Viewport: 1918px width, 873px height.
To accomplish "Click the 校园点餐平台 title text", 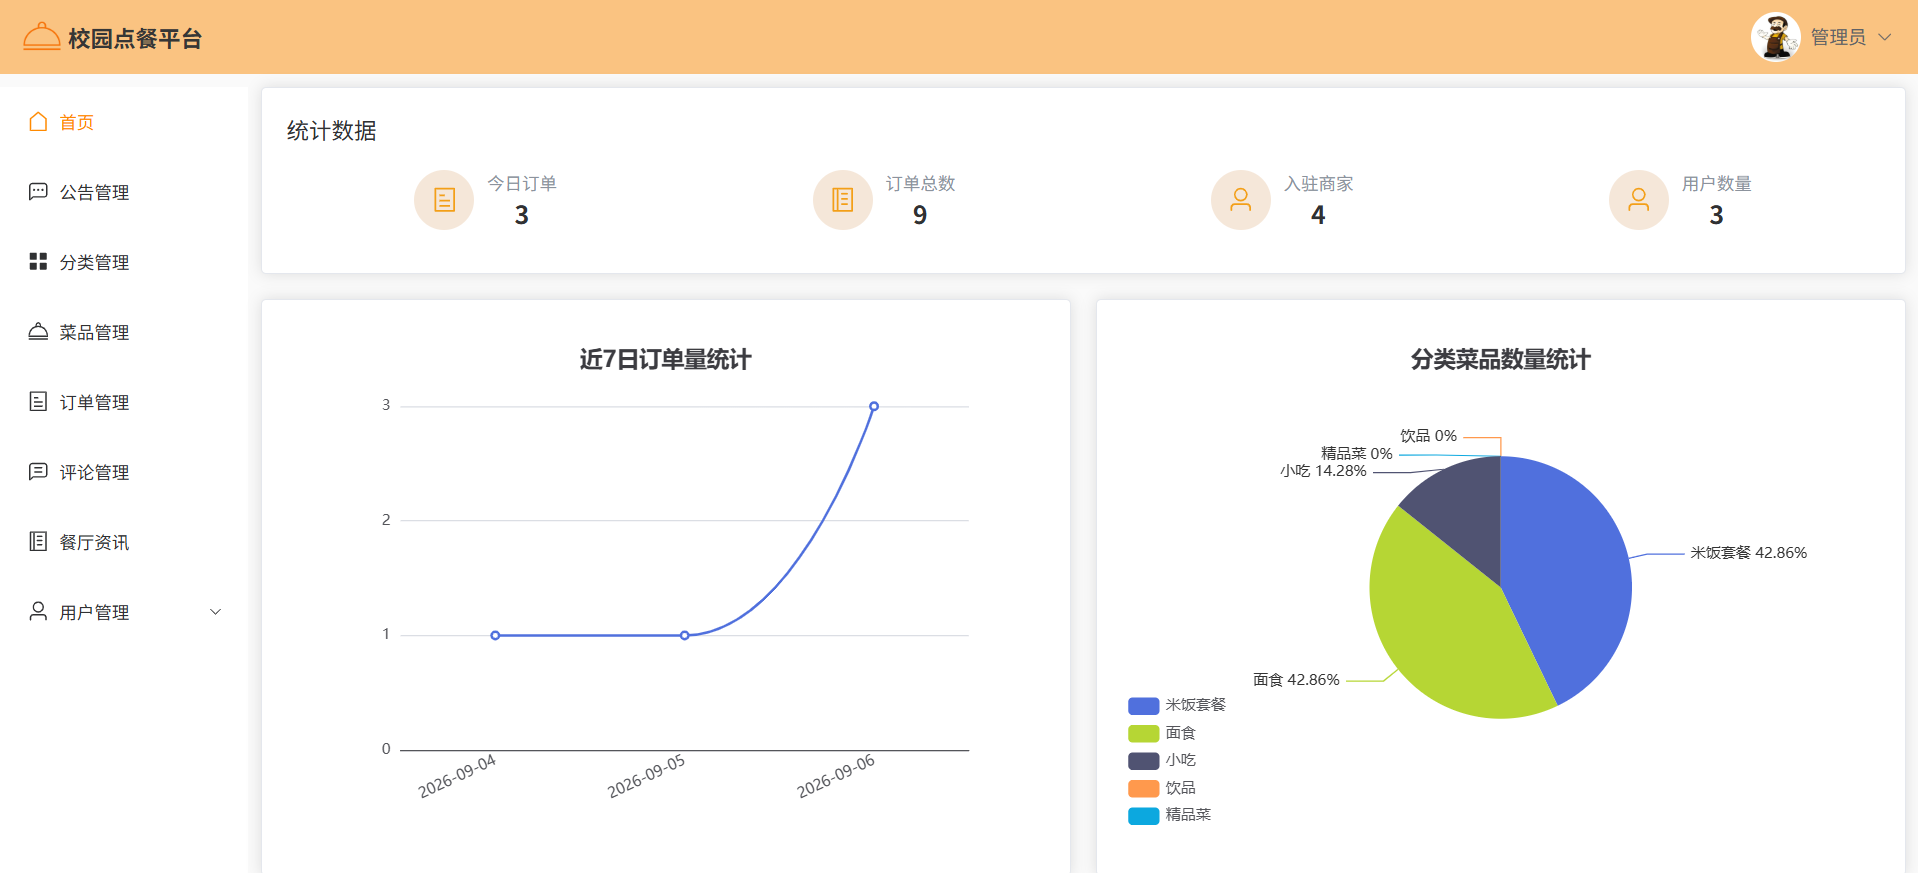I will pyautogui.click(x=135, y=38).
